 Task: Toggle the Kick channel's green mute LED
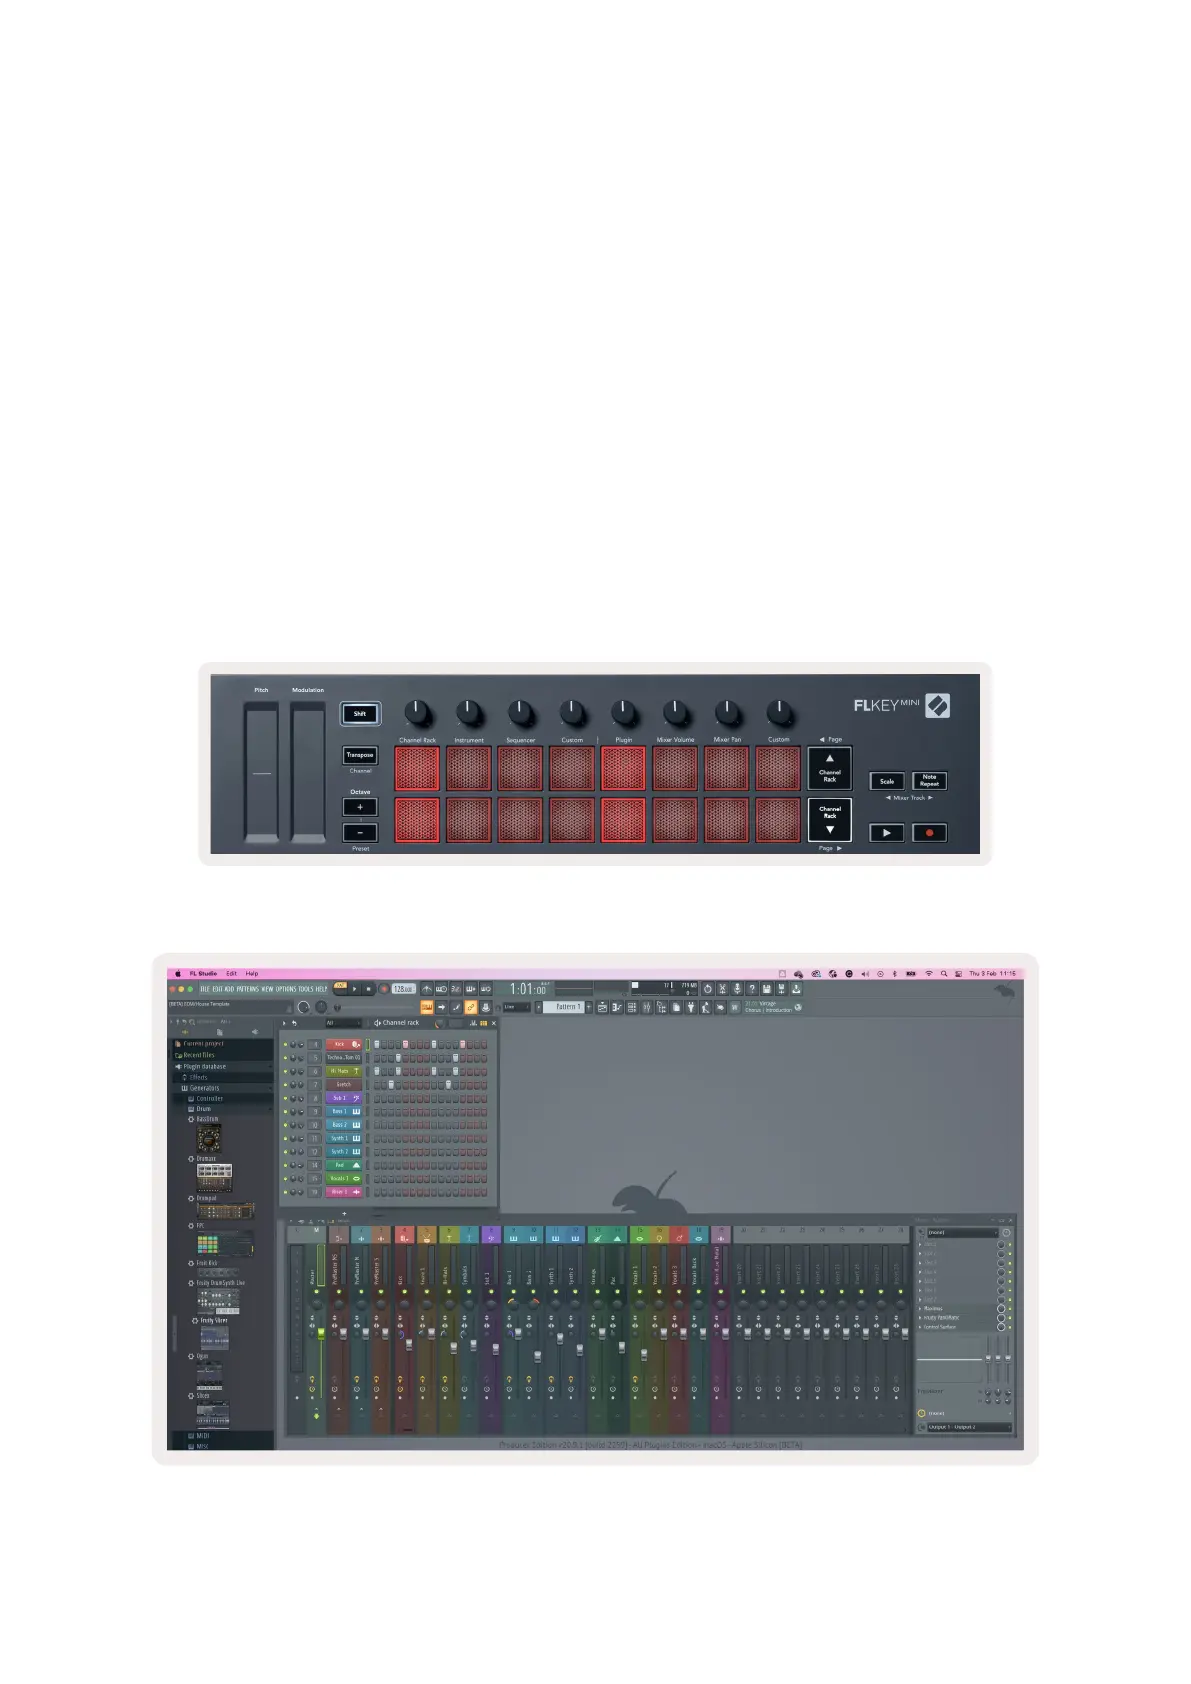pyautogui.click(x=285, y=1044)
